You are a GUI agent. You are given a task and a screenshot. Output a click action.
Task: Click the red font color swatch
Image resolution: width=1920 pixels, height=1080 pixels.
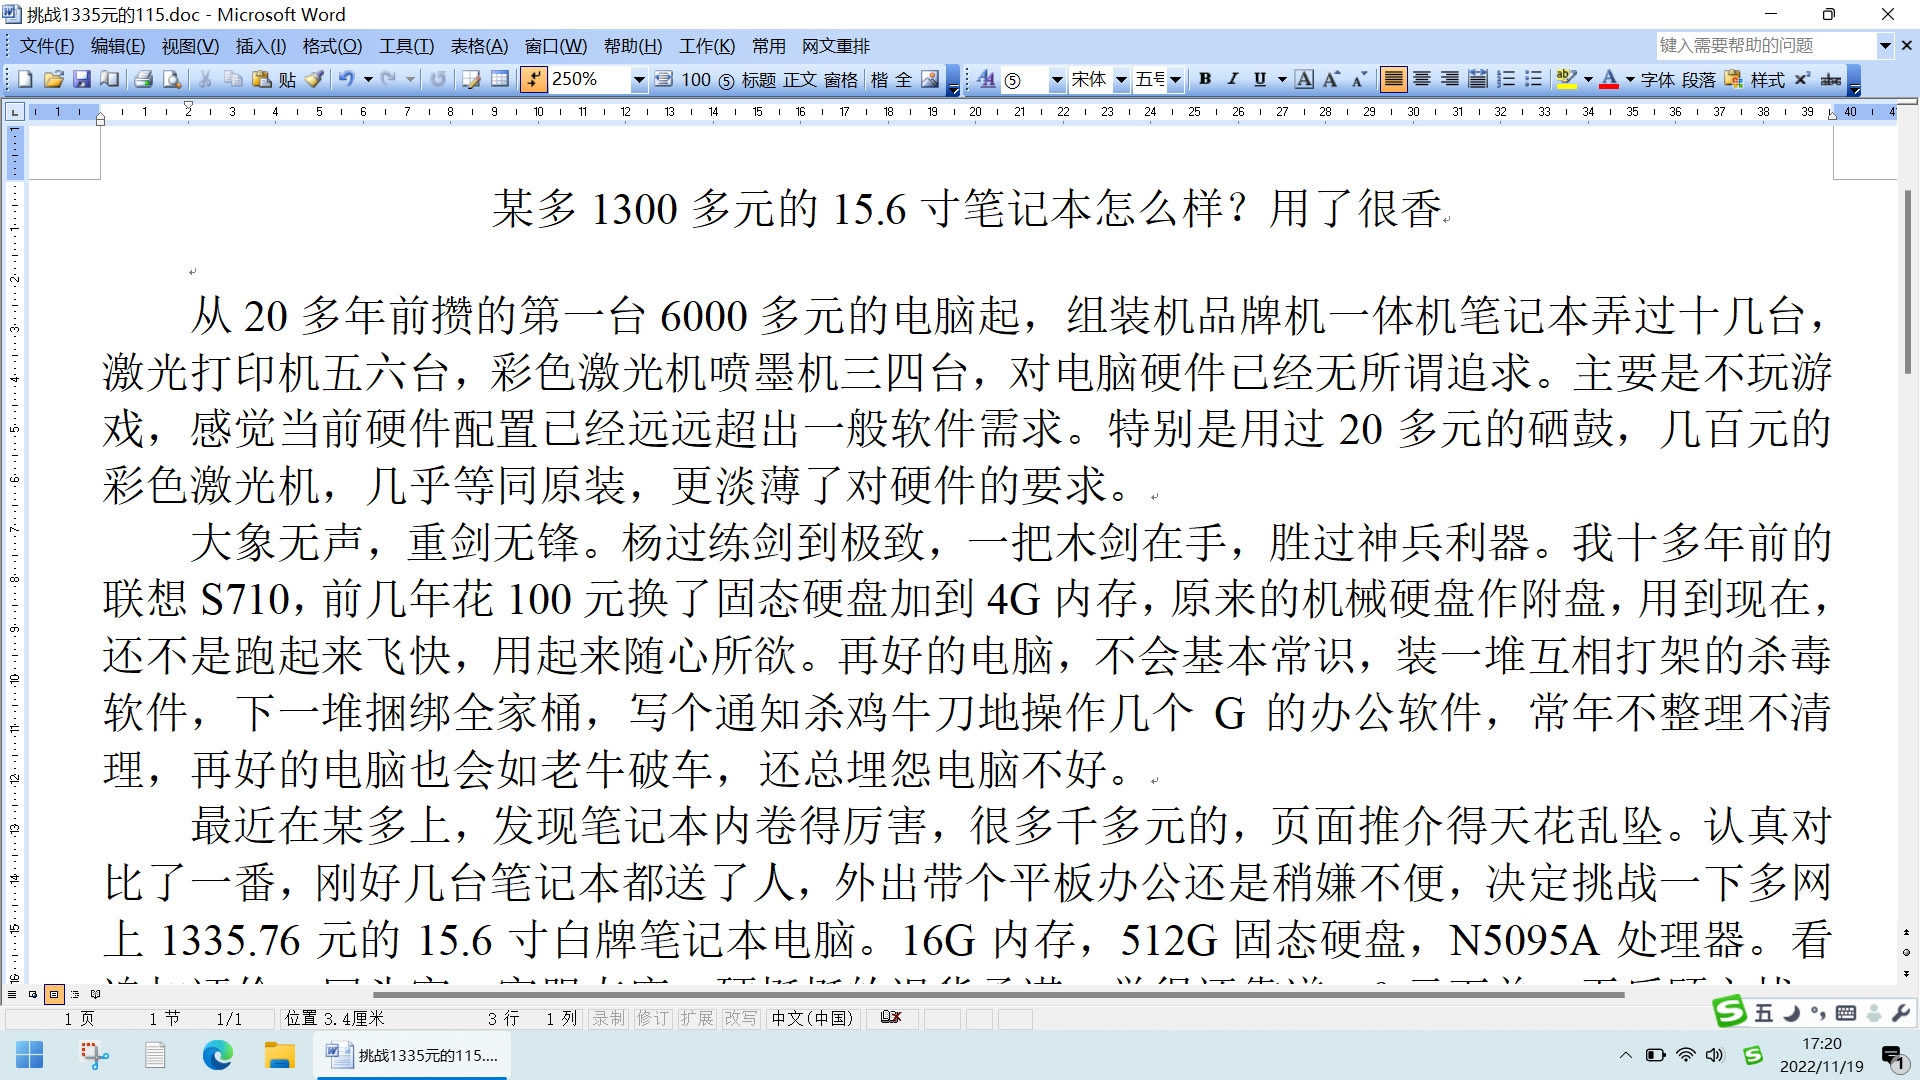[x=1608, y=86]
